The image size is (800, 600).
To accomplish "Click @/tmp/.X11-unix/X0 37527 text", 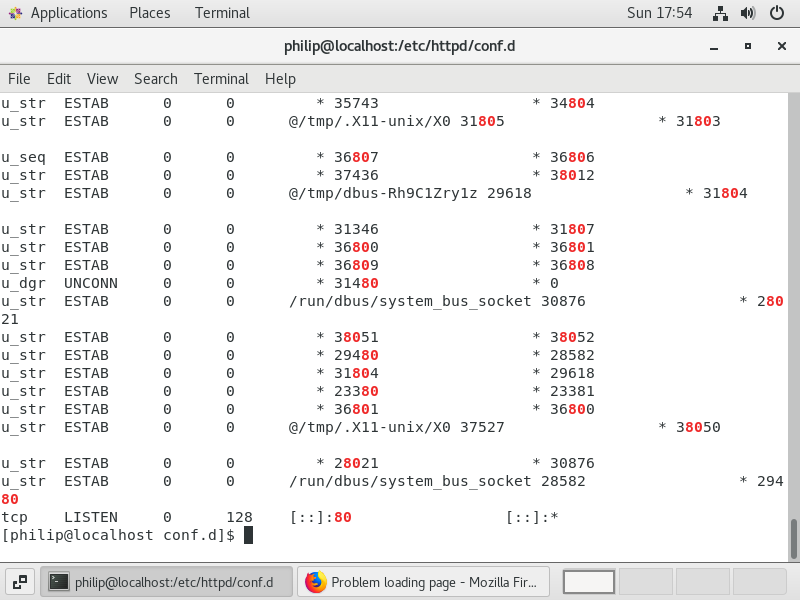I will tap(396, 427).
